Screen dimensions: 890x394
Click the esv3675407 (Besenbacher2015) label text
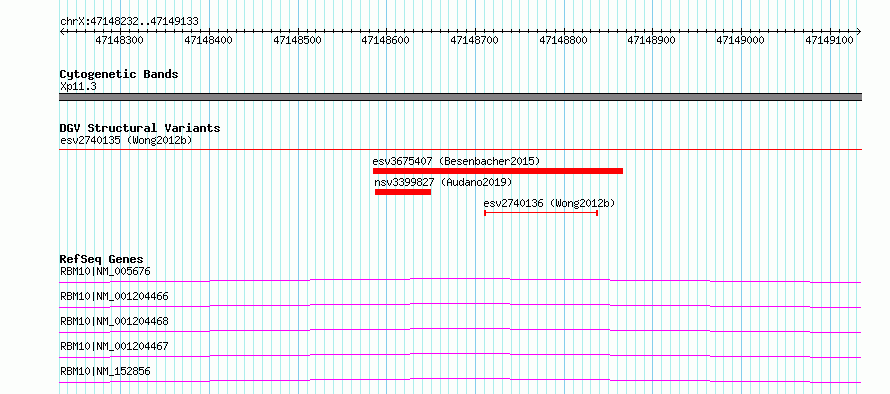(456, 161)
